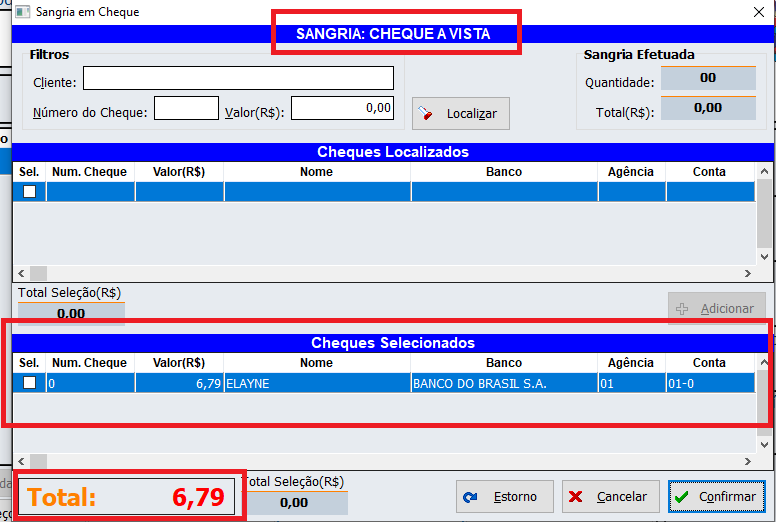Click Banco column header in Cheques Localizados

[504, 172]
